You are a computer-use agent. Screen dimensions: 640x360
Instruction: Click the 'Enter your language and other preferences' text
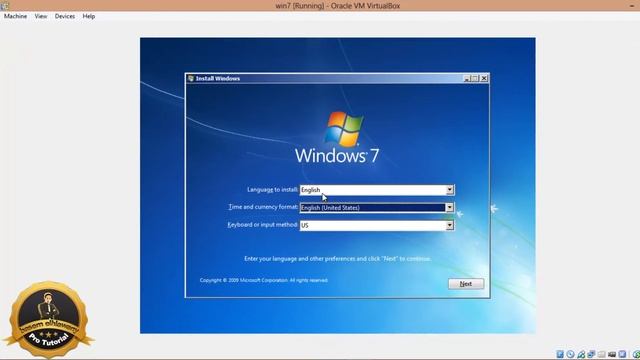pyautogui.click(x=337, y=259)
